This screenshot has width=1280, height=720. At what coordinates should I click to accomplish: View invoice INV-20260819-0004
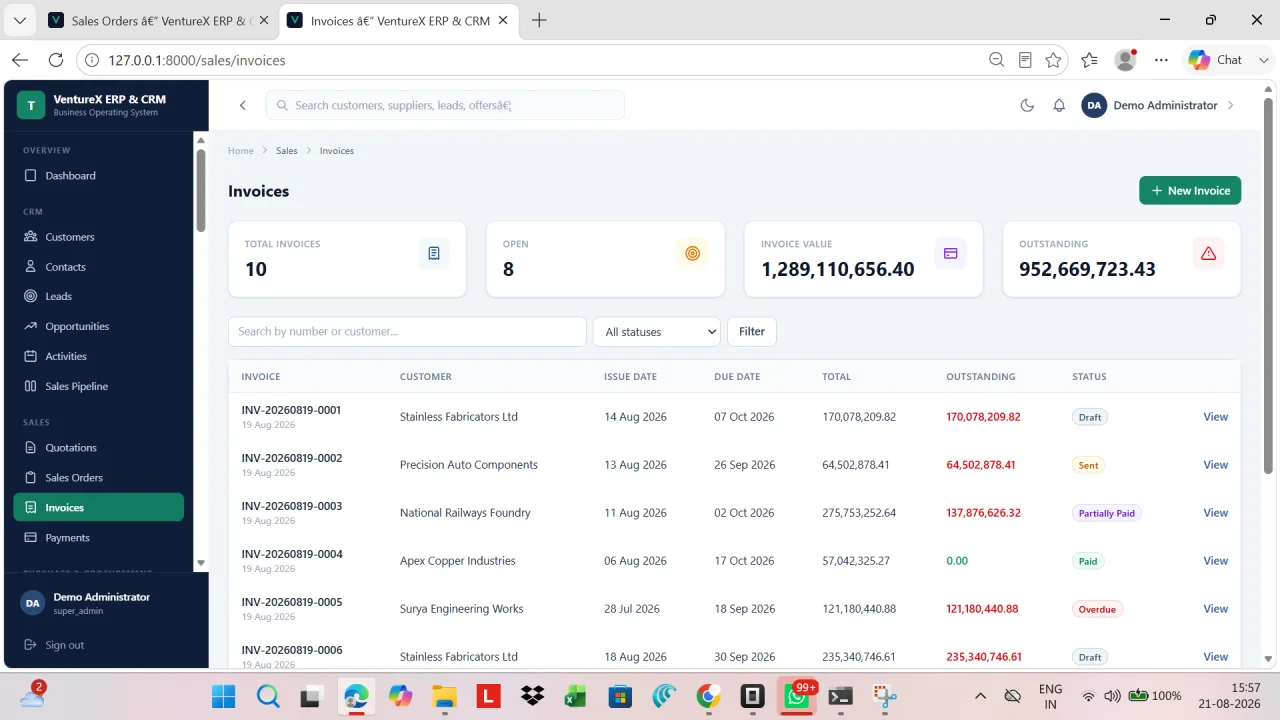(1215, 561)
